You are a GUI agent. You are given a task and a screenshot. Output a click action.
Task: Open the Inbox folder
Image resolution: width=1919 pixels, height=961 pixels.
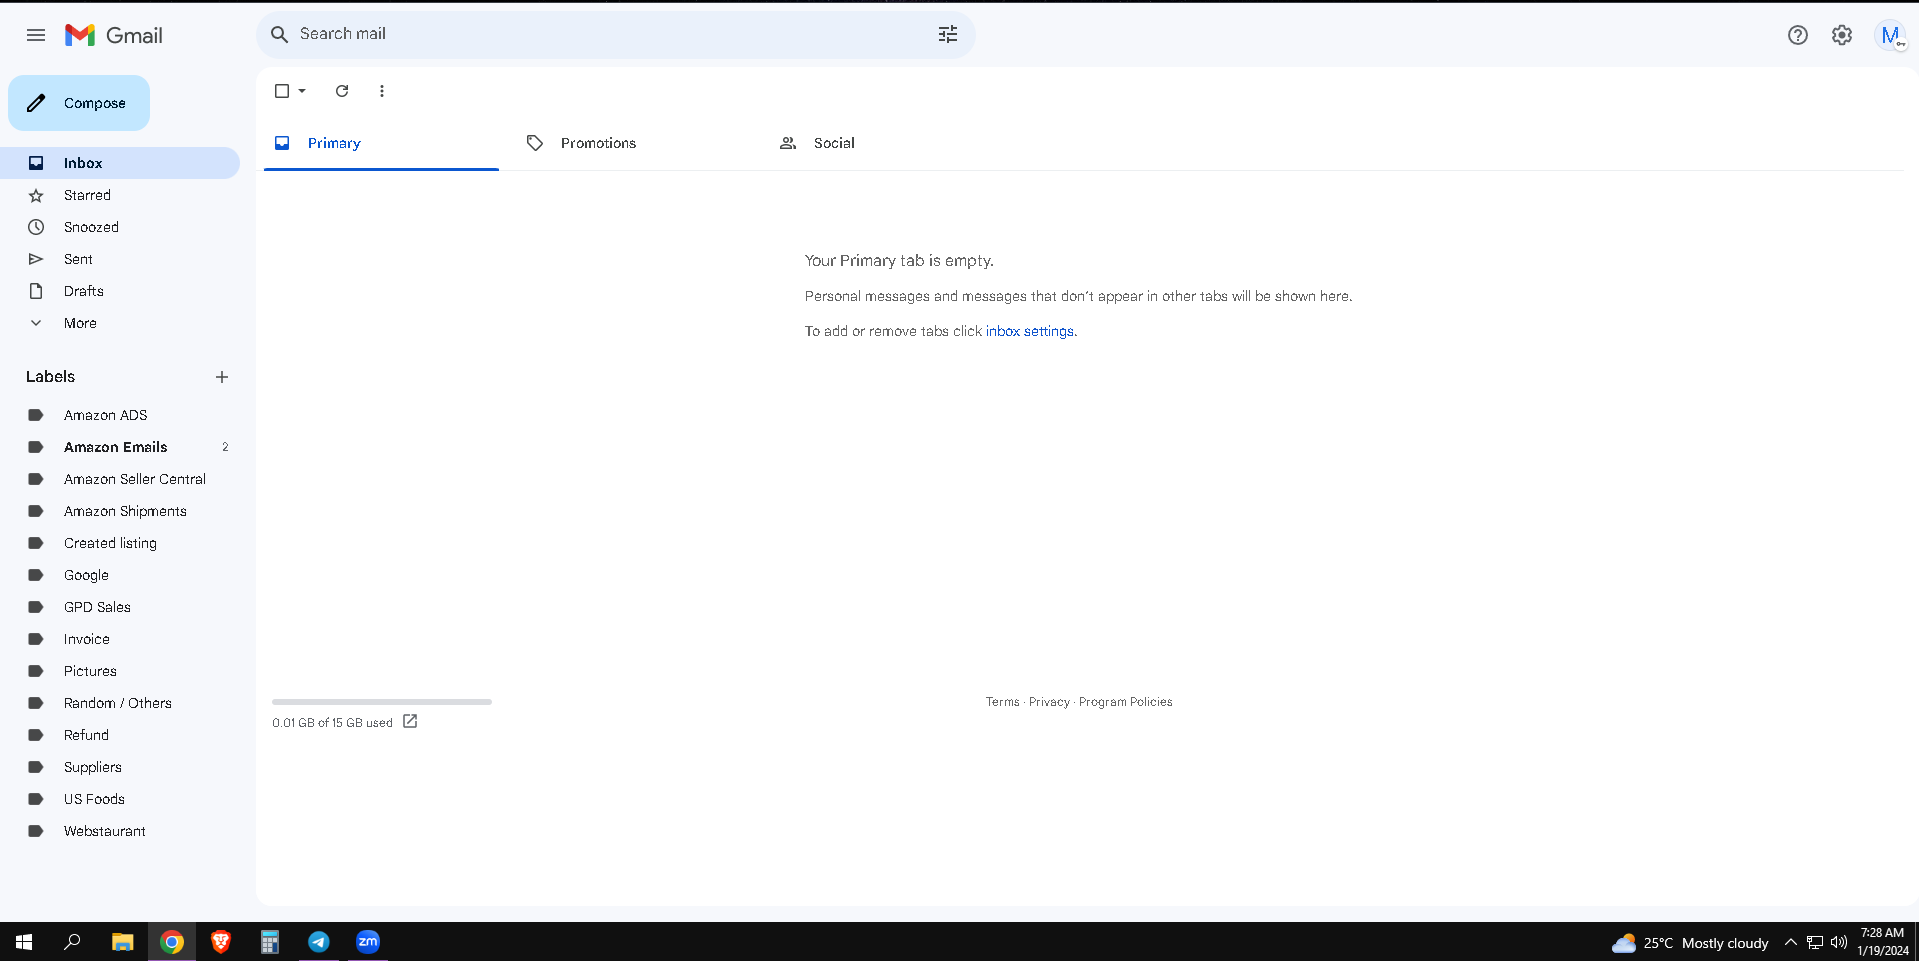click(x=120, y=163)
